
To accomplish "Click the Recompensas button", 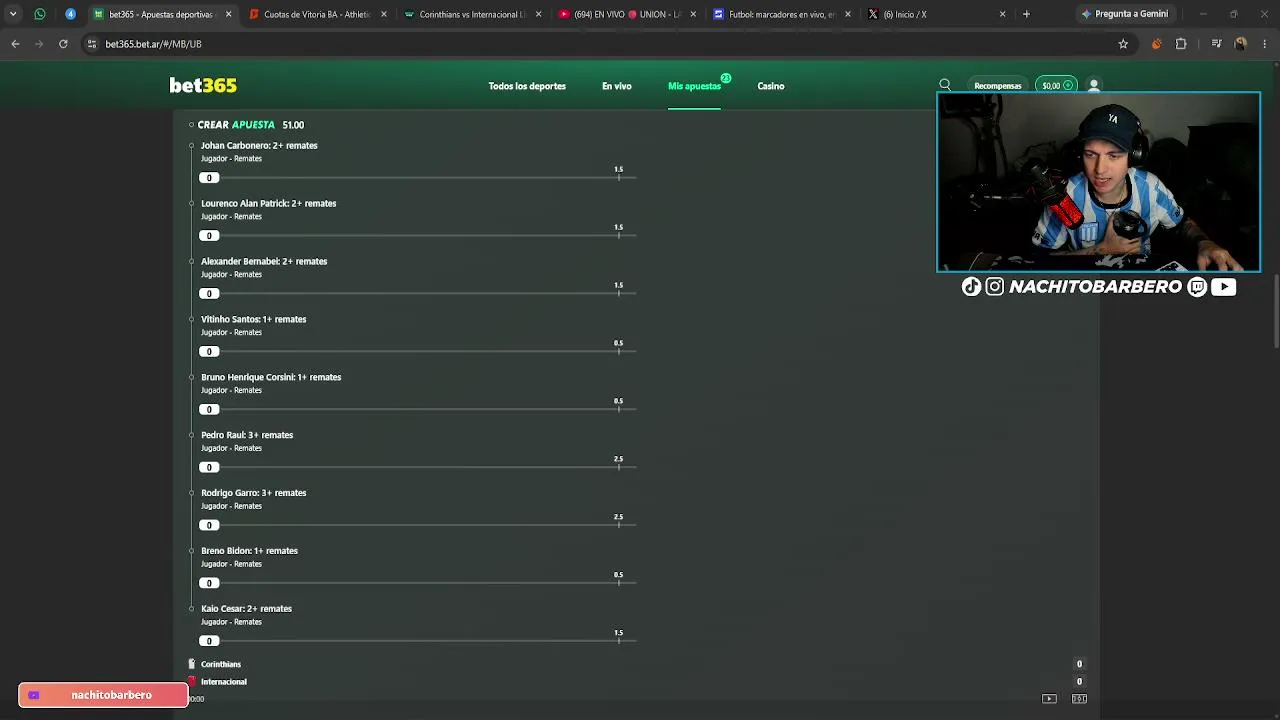I will 998,86.
